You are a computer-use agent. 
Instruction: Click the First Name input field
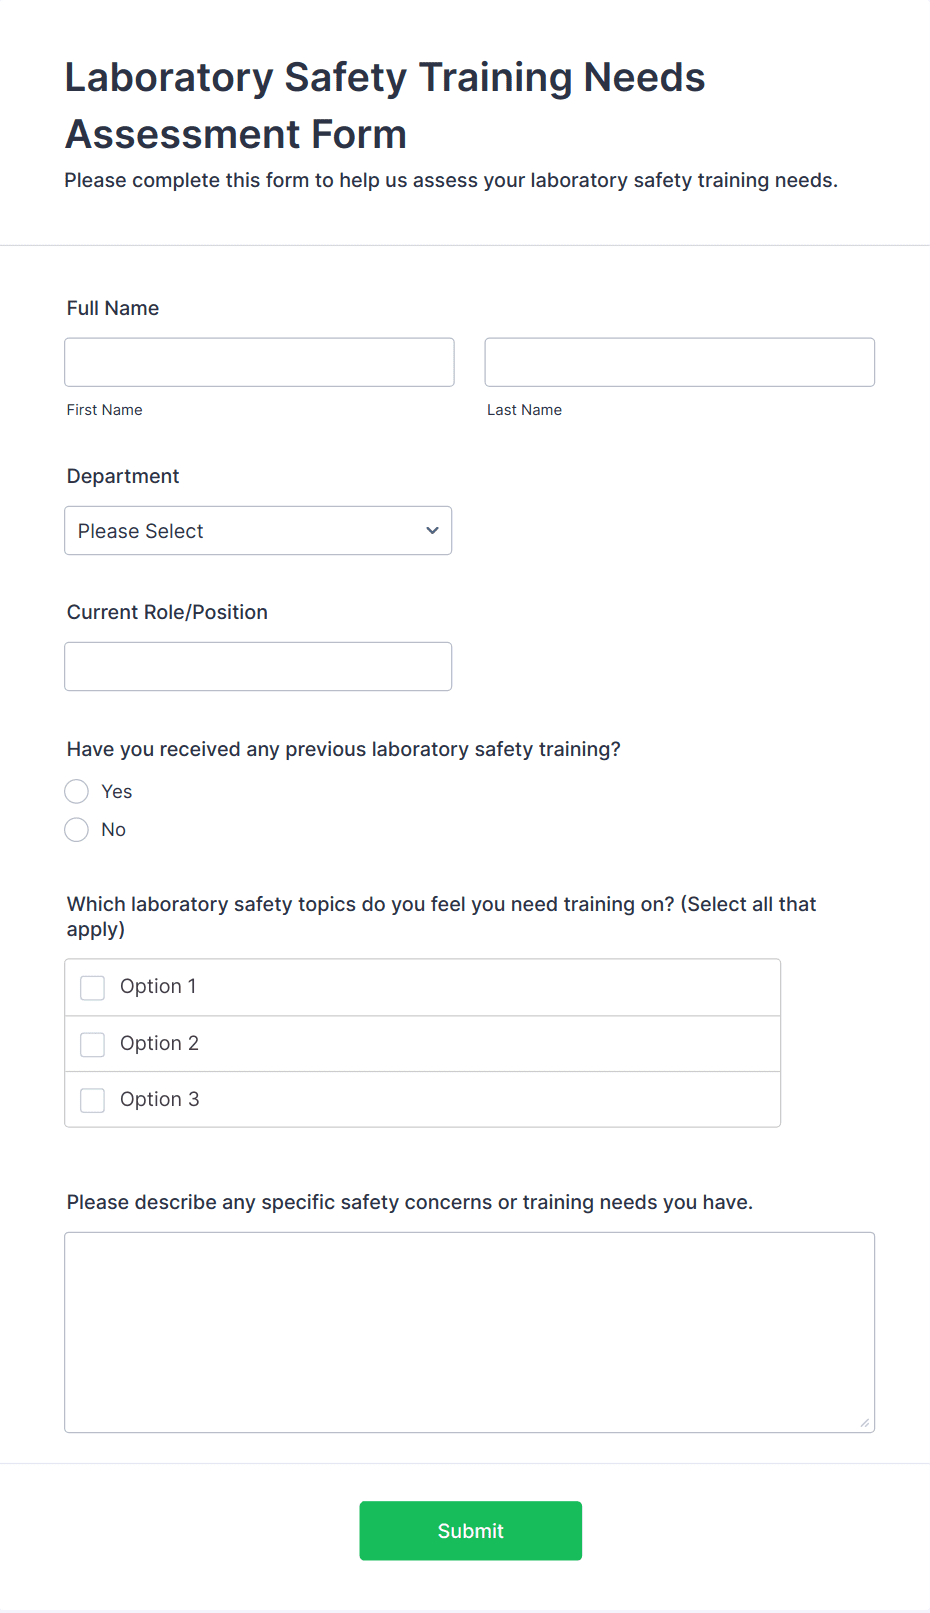pos(259,362)
